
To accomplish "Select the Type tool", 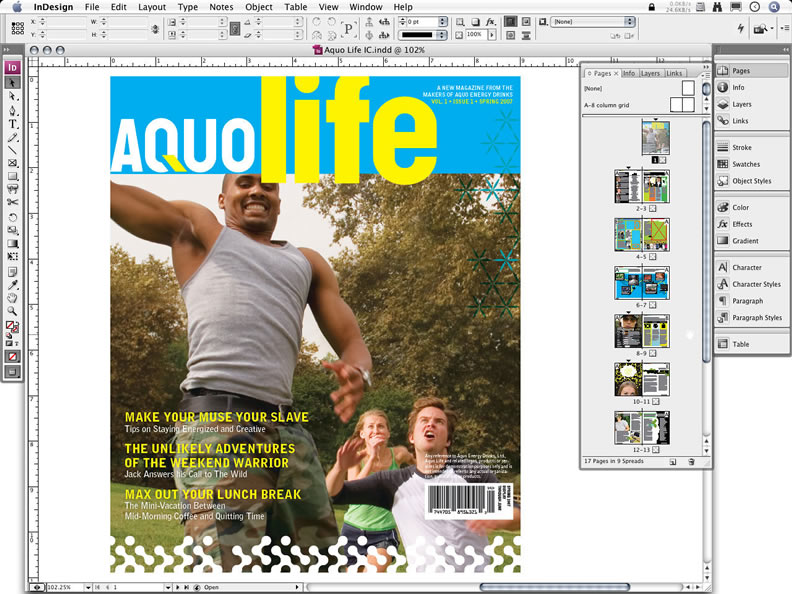I will (13, 124).
